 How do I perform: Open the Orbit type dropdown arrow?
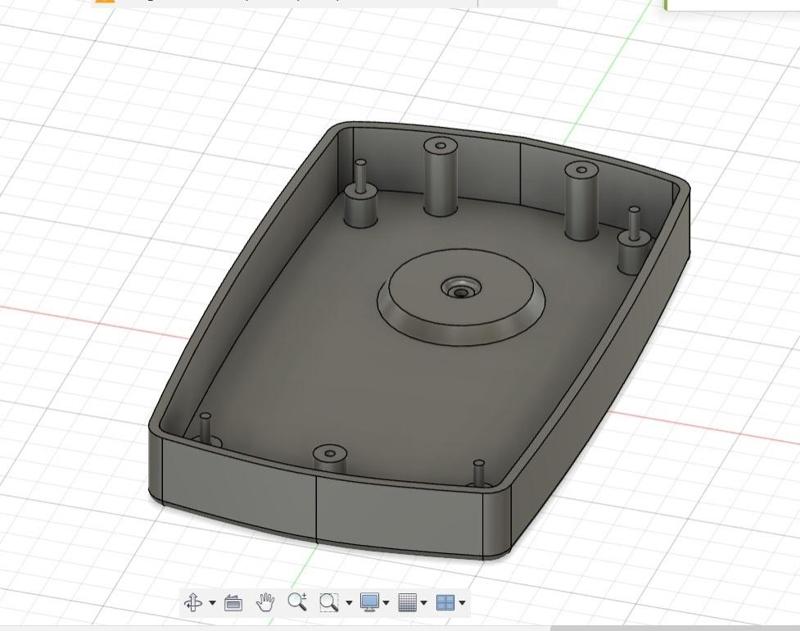pos(212,603)
